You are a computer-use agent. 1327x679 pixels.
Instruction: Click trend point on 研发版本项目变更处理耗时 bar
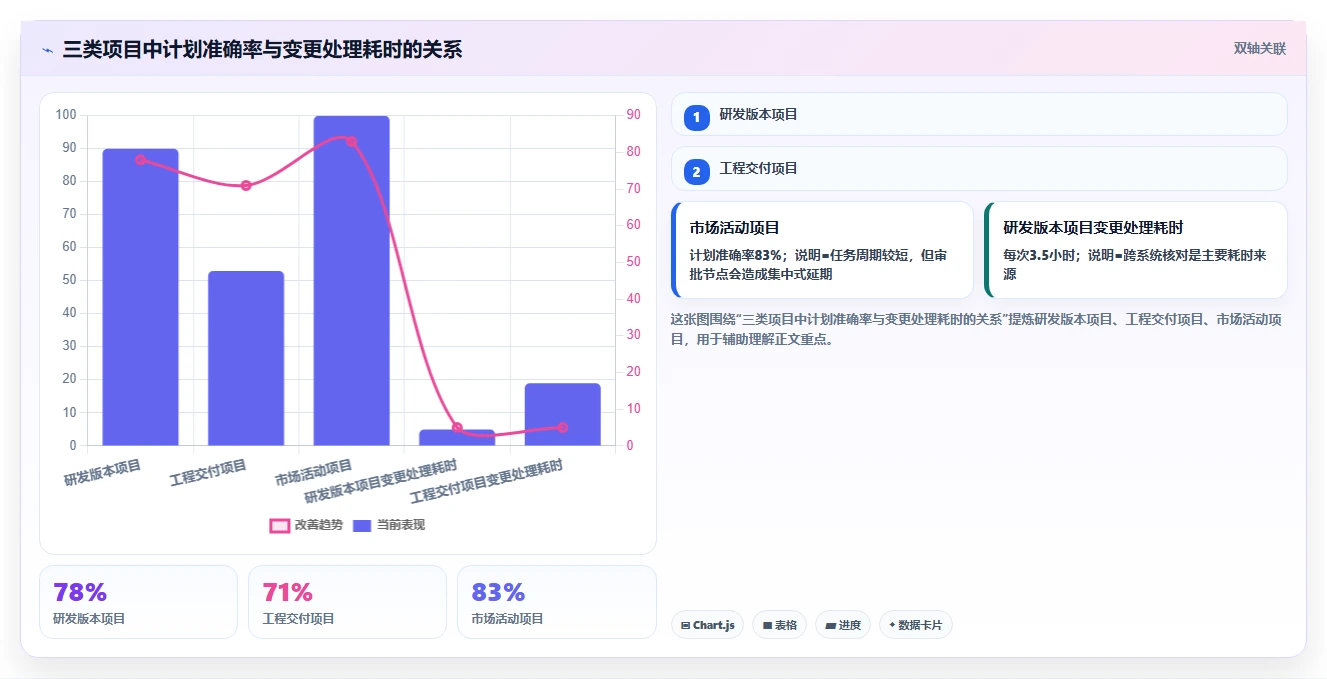pyautogui.click(x=457, y=427)
